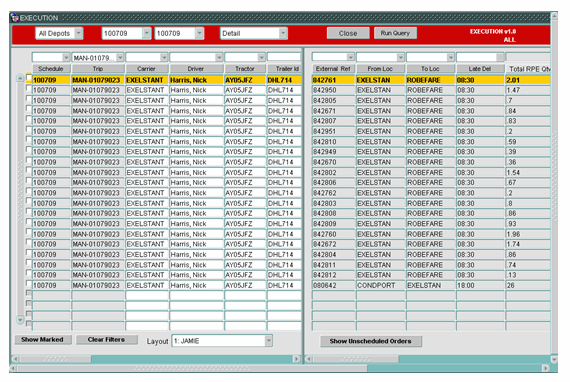
Task: Select the highlighted Harris, Nick driver cell
Action: [196, 80]
